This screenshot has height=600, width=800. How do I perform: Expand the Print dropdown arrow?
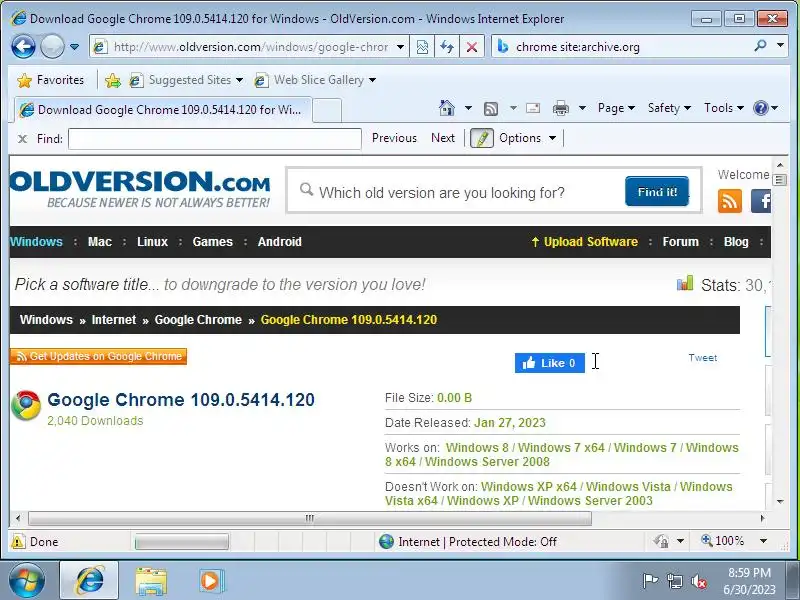[x=582, y=108]
